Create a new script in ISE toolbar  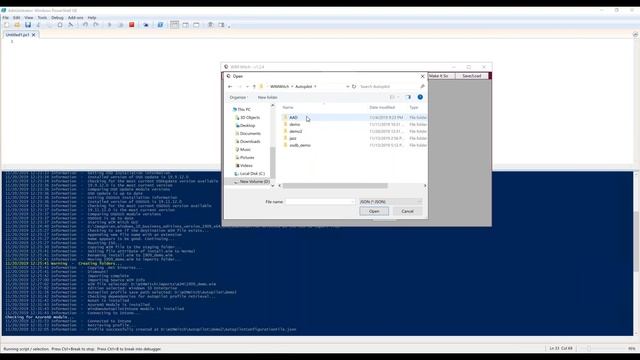(7, 25)
